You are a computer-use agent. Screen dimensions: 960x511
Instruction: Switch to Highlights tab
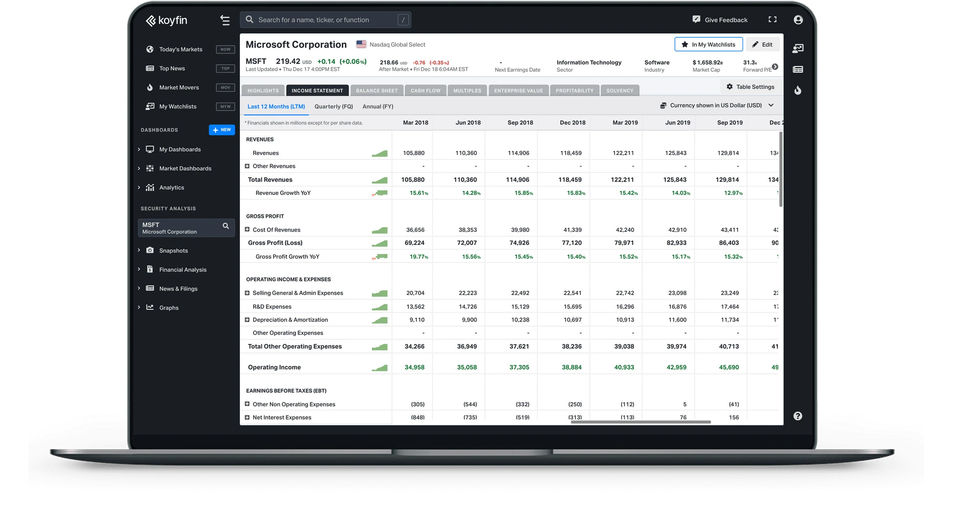[x=263, y=91]
